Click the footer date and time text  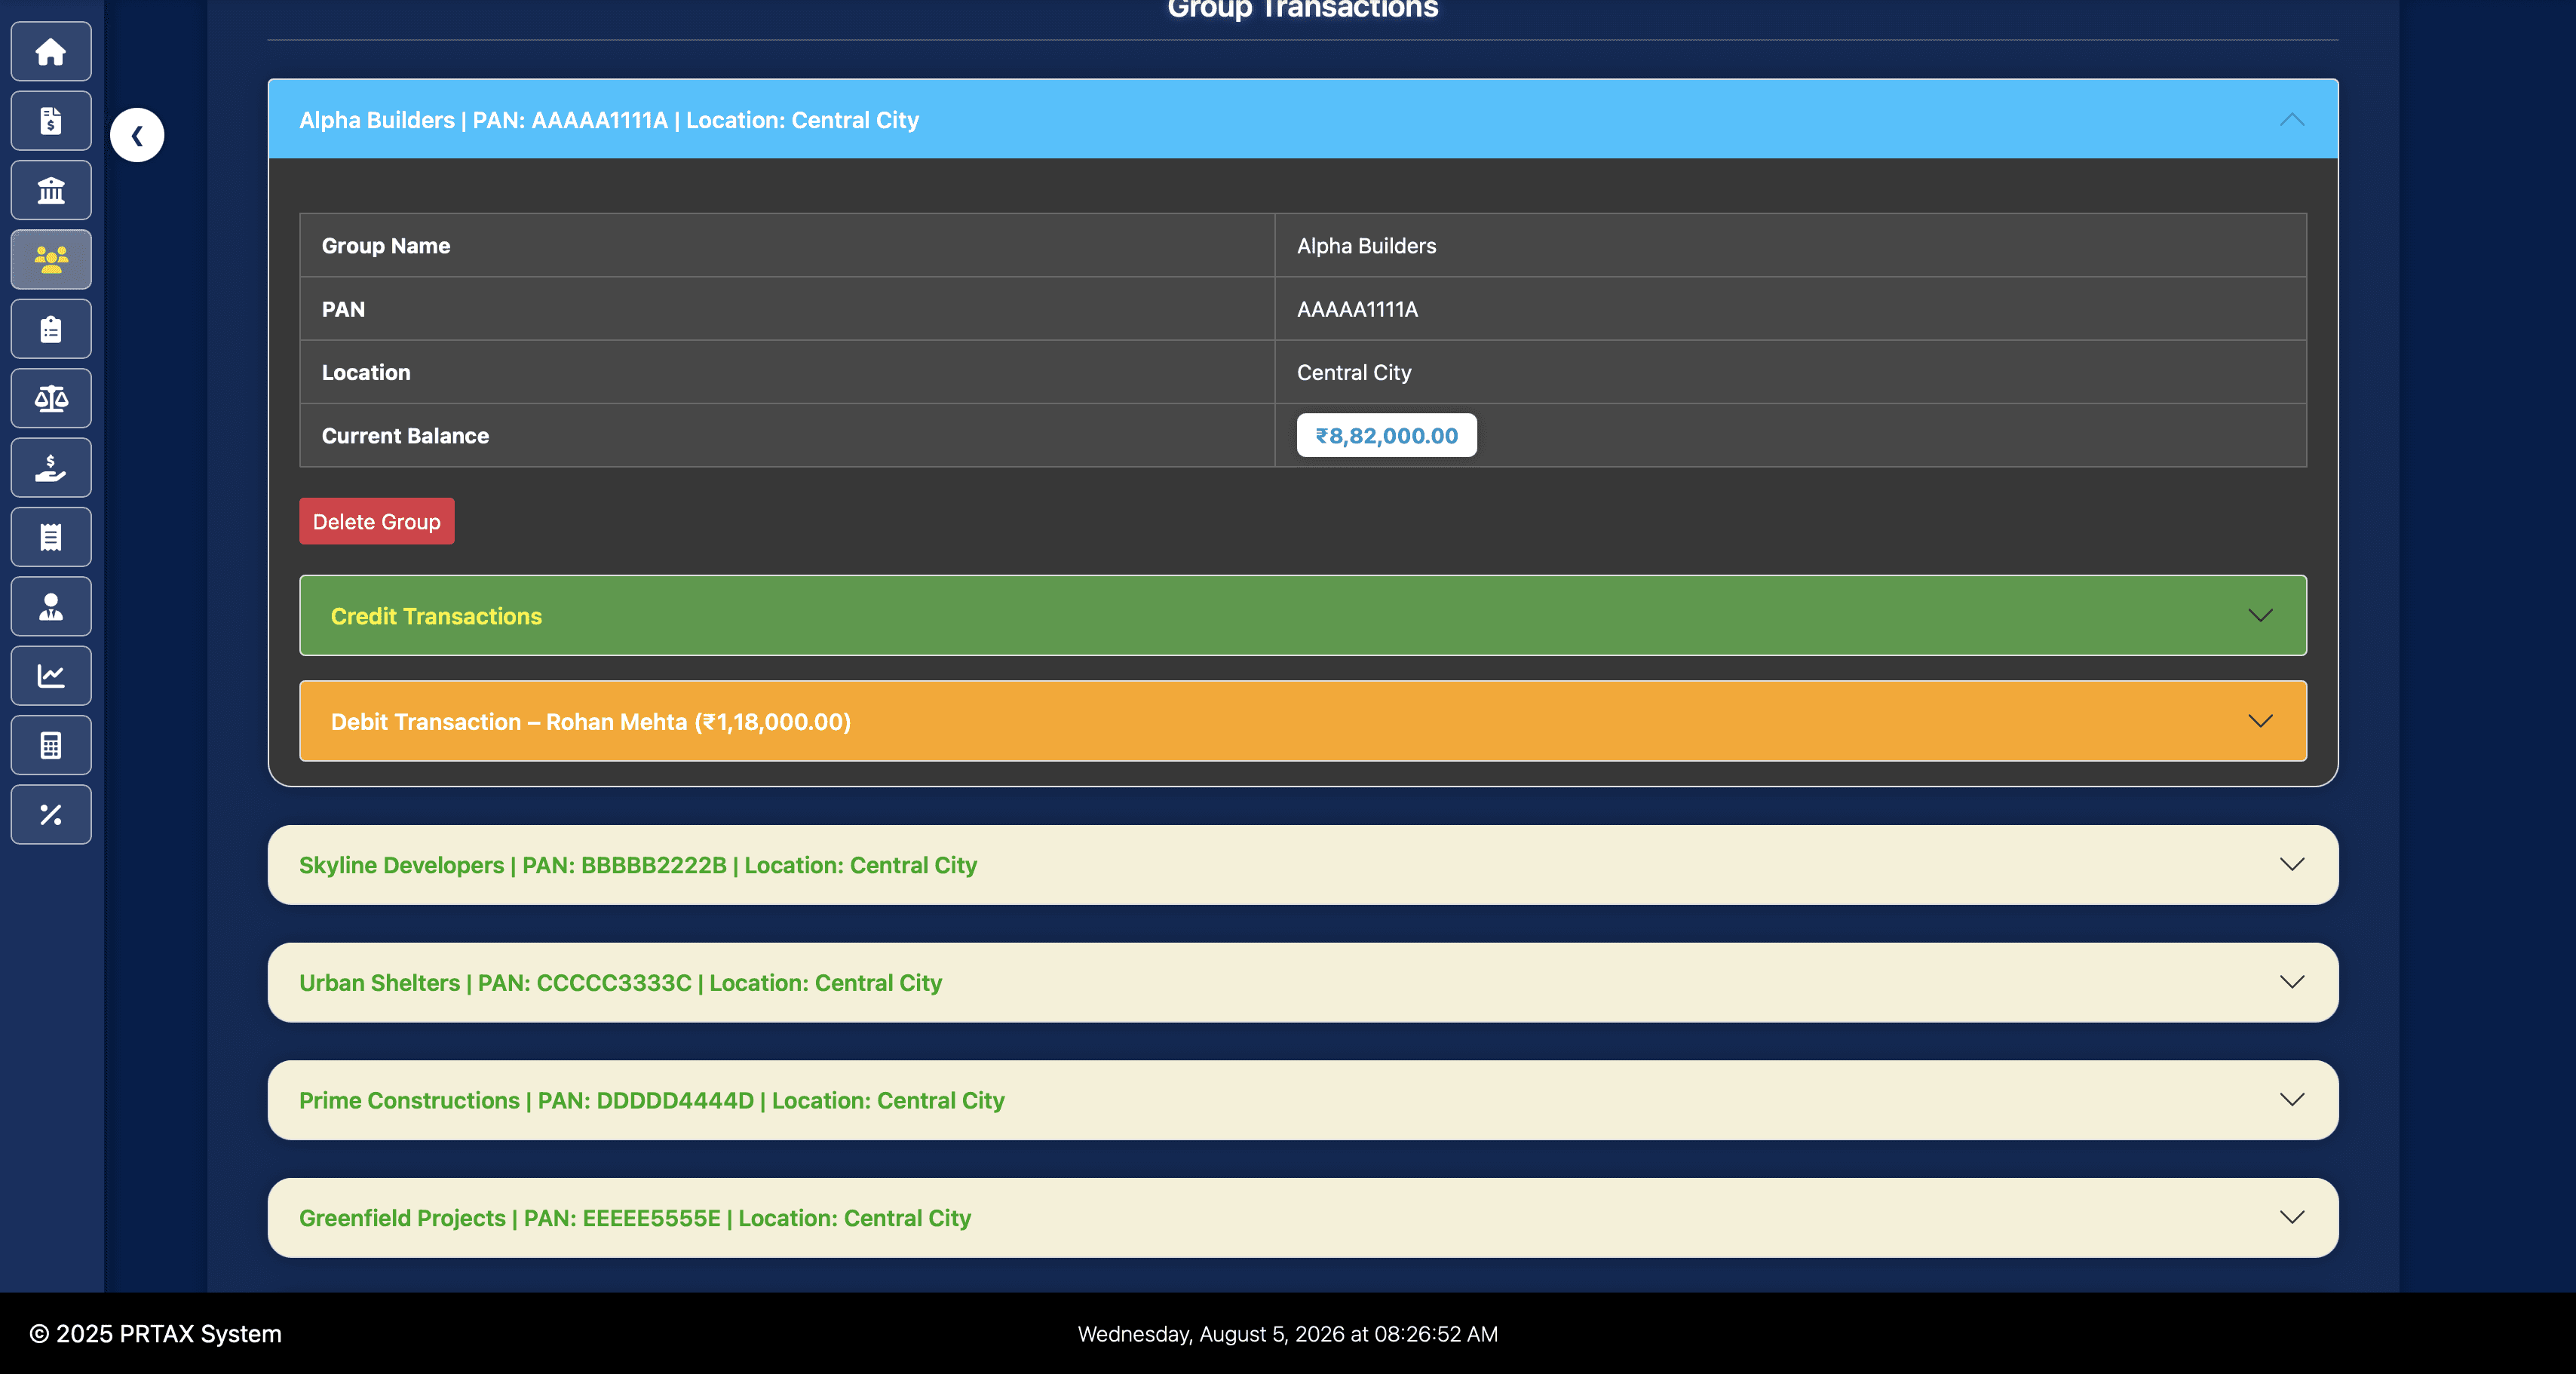click(x=1288, y=1333)
